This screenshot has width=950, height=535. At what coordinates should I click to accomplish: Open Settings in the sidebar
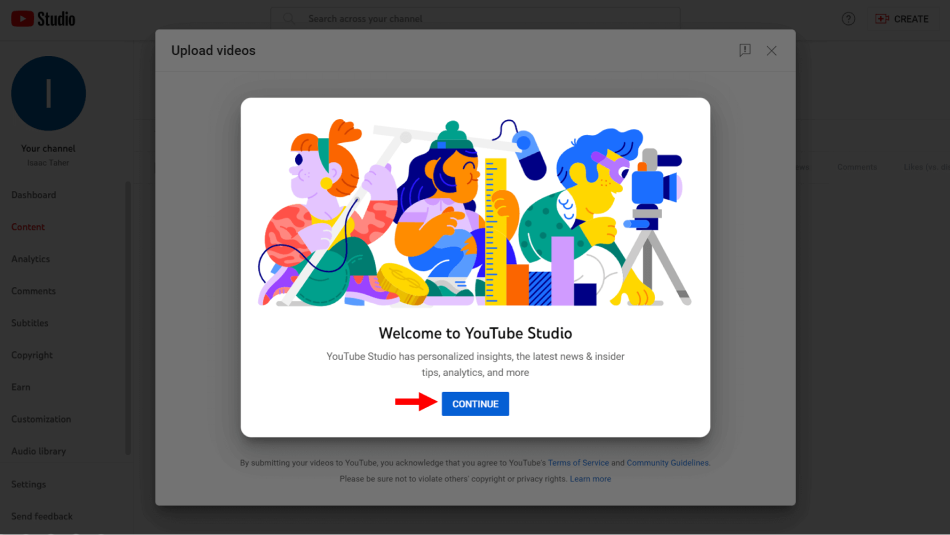(x=28, y=484)
